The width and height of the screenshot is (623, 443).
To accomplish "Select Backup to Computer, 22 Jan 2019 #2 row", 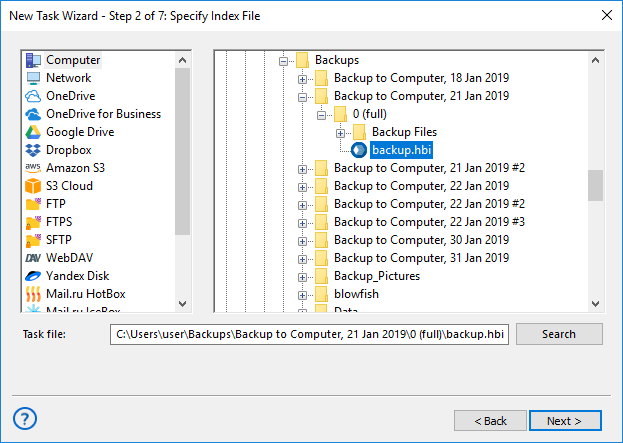I will [x=429, y=204].
